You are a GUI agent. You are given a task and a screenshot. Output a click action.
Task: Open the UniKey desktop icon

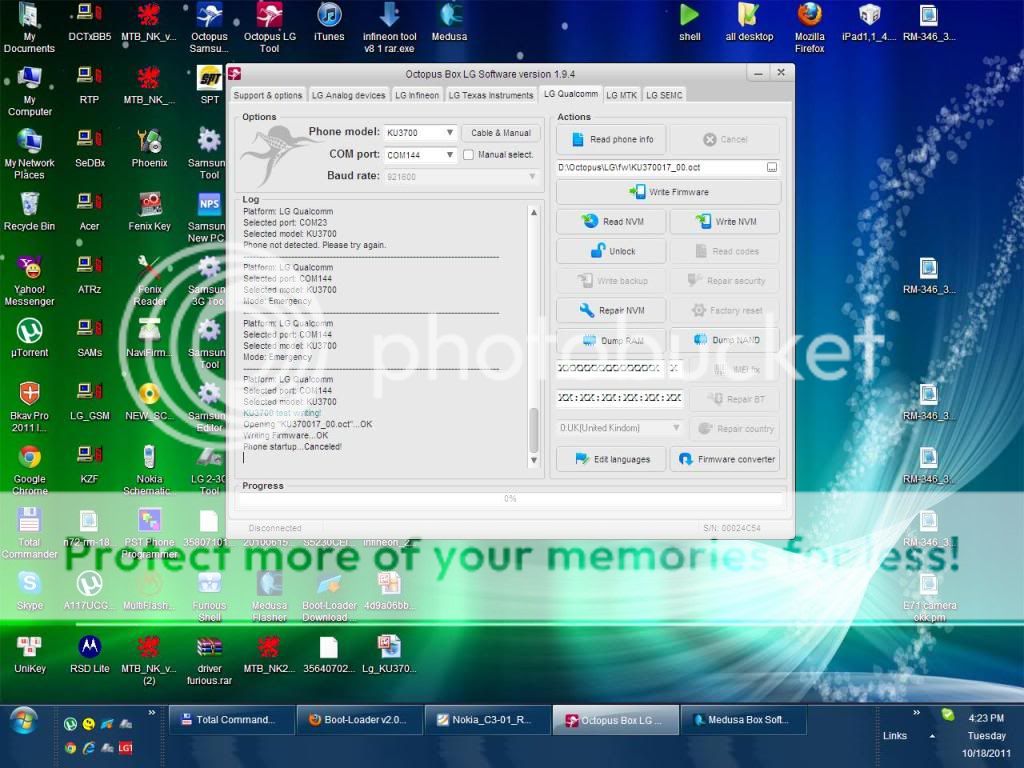click(x=29, y=654)
